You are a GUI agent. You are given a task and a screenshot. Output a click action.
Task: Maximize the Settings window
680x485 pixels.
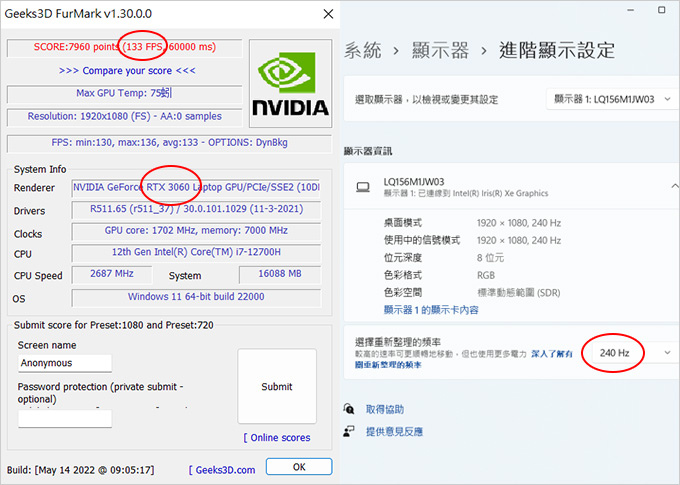(661, 10)
